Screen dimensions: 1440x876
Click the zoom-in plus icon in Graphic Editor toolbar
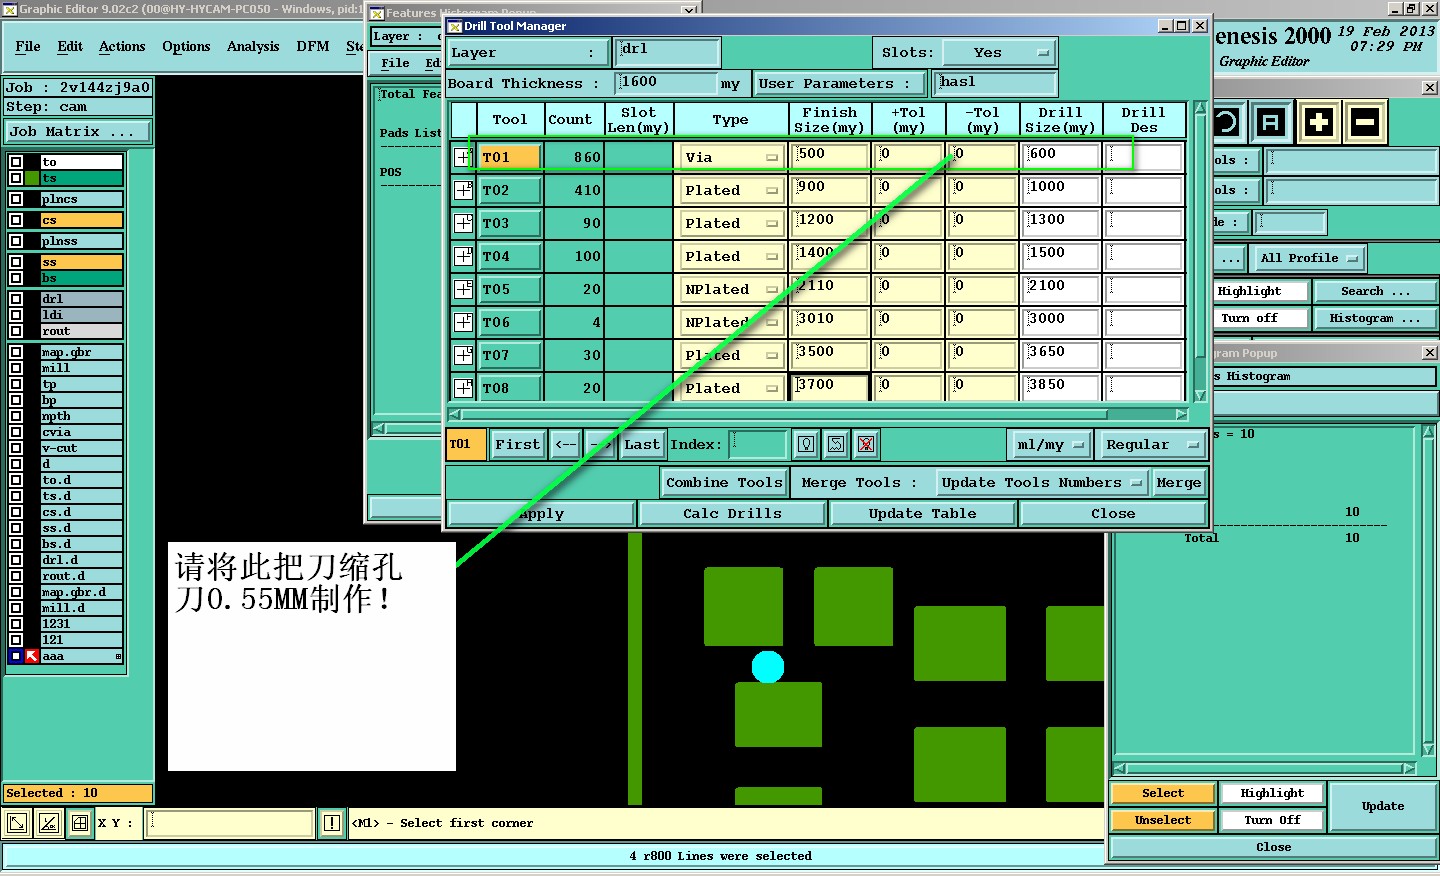coord(1319,123)
